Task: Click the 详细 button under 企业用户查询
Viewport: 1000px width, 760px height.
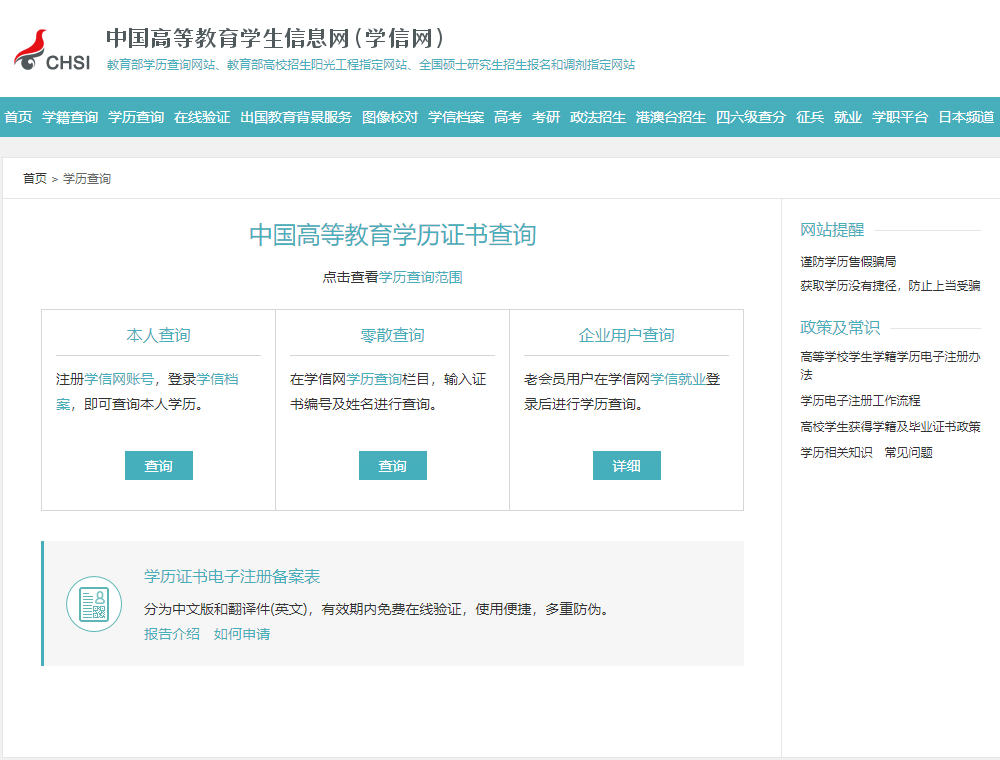Action: (x=627, y=465)
